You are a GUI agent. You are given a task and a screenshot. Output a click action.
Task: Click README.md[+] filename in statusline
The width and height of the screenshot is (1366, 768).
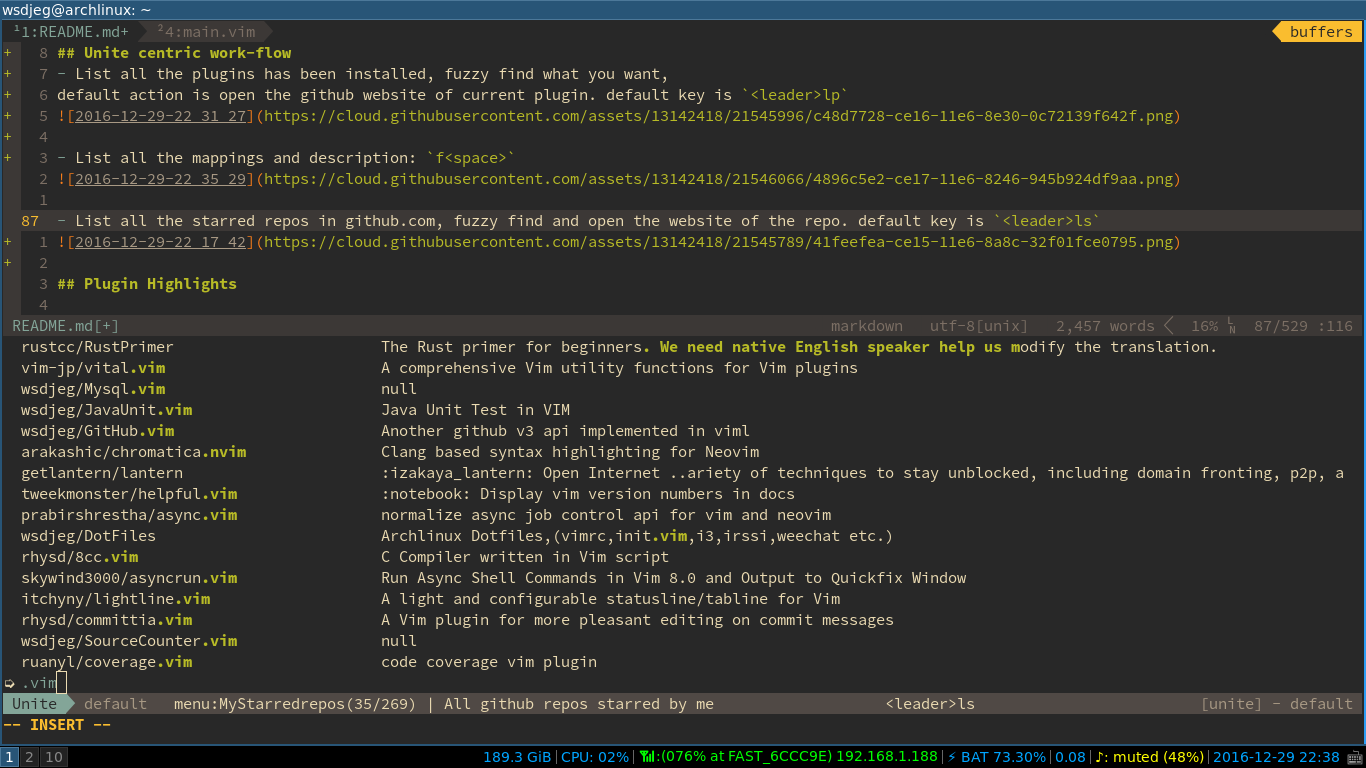[x=66, y=326]
